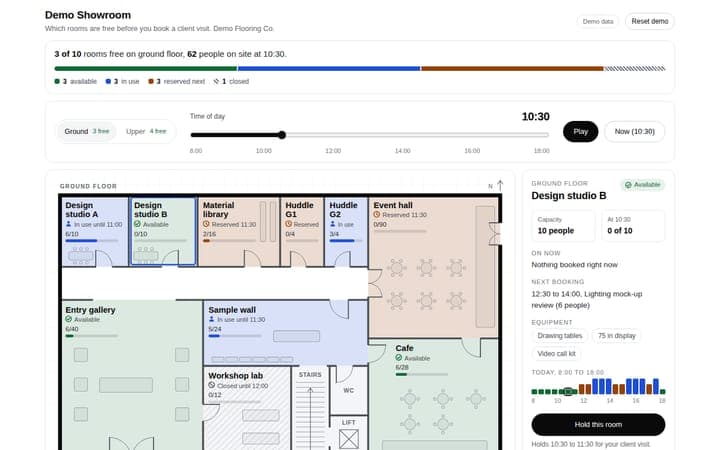
Task: Switch to the Ground floor tab
Action: (86, 131)
